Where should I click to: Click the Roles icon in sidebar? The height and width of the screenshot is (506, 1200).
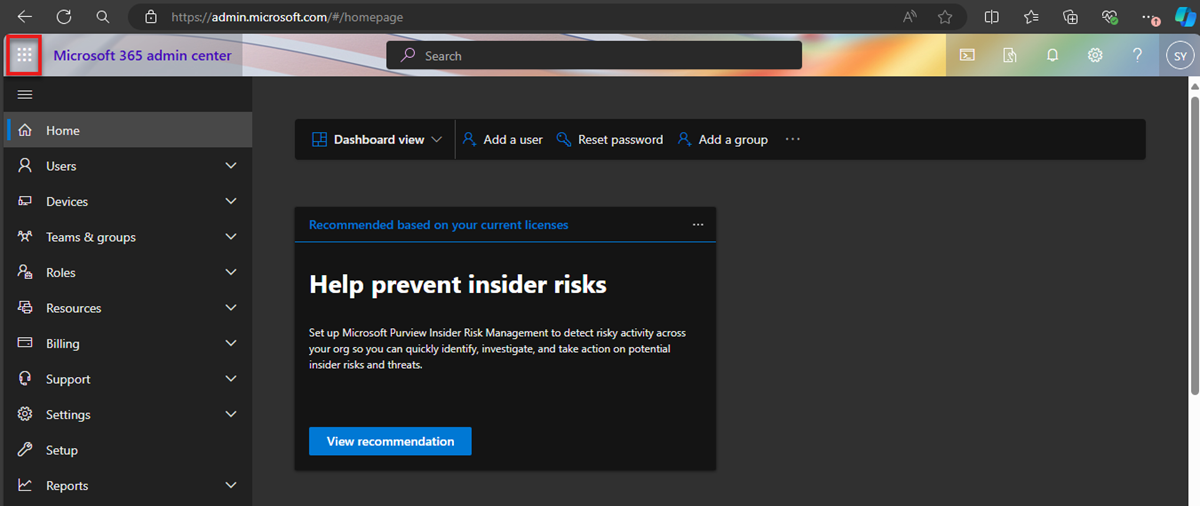(25, 272)
